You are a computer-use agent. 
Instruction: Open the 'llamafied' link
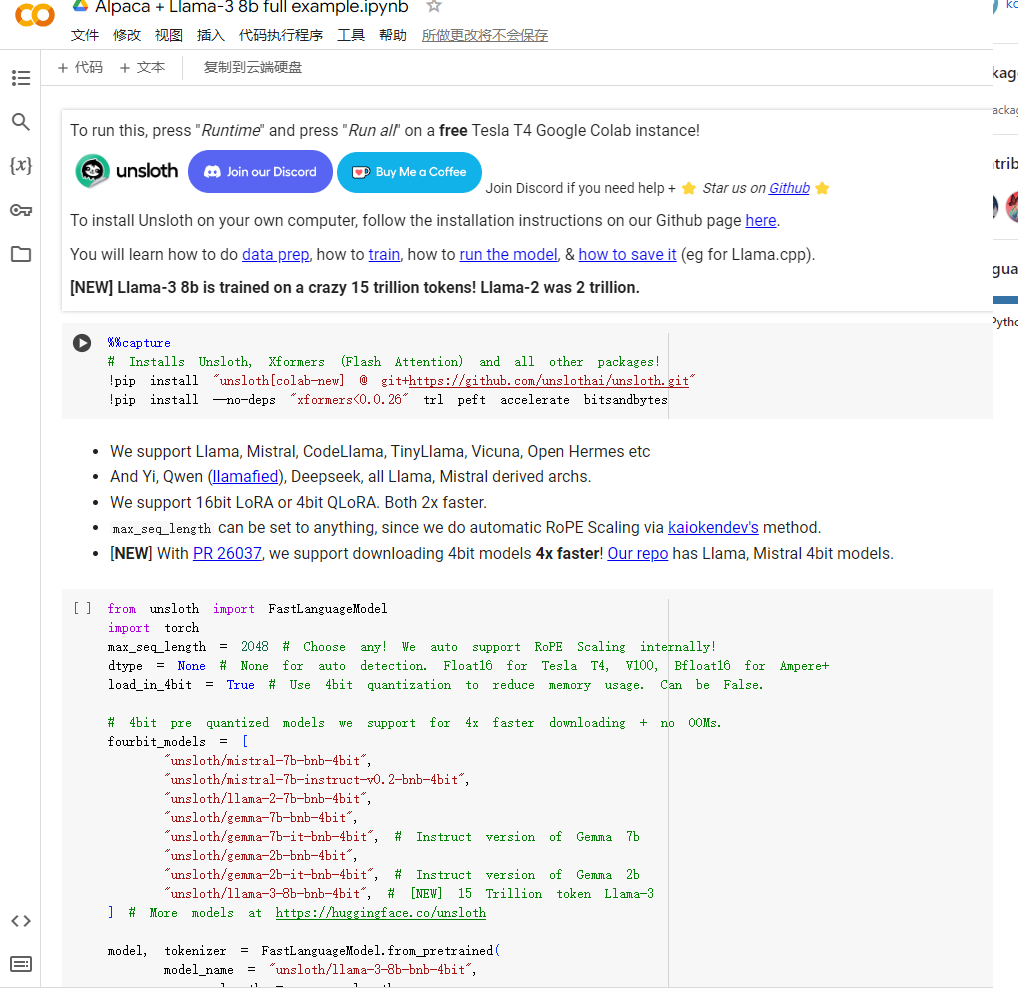click(x=245, y=477)
